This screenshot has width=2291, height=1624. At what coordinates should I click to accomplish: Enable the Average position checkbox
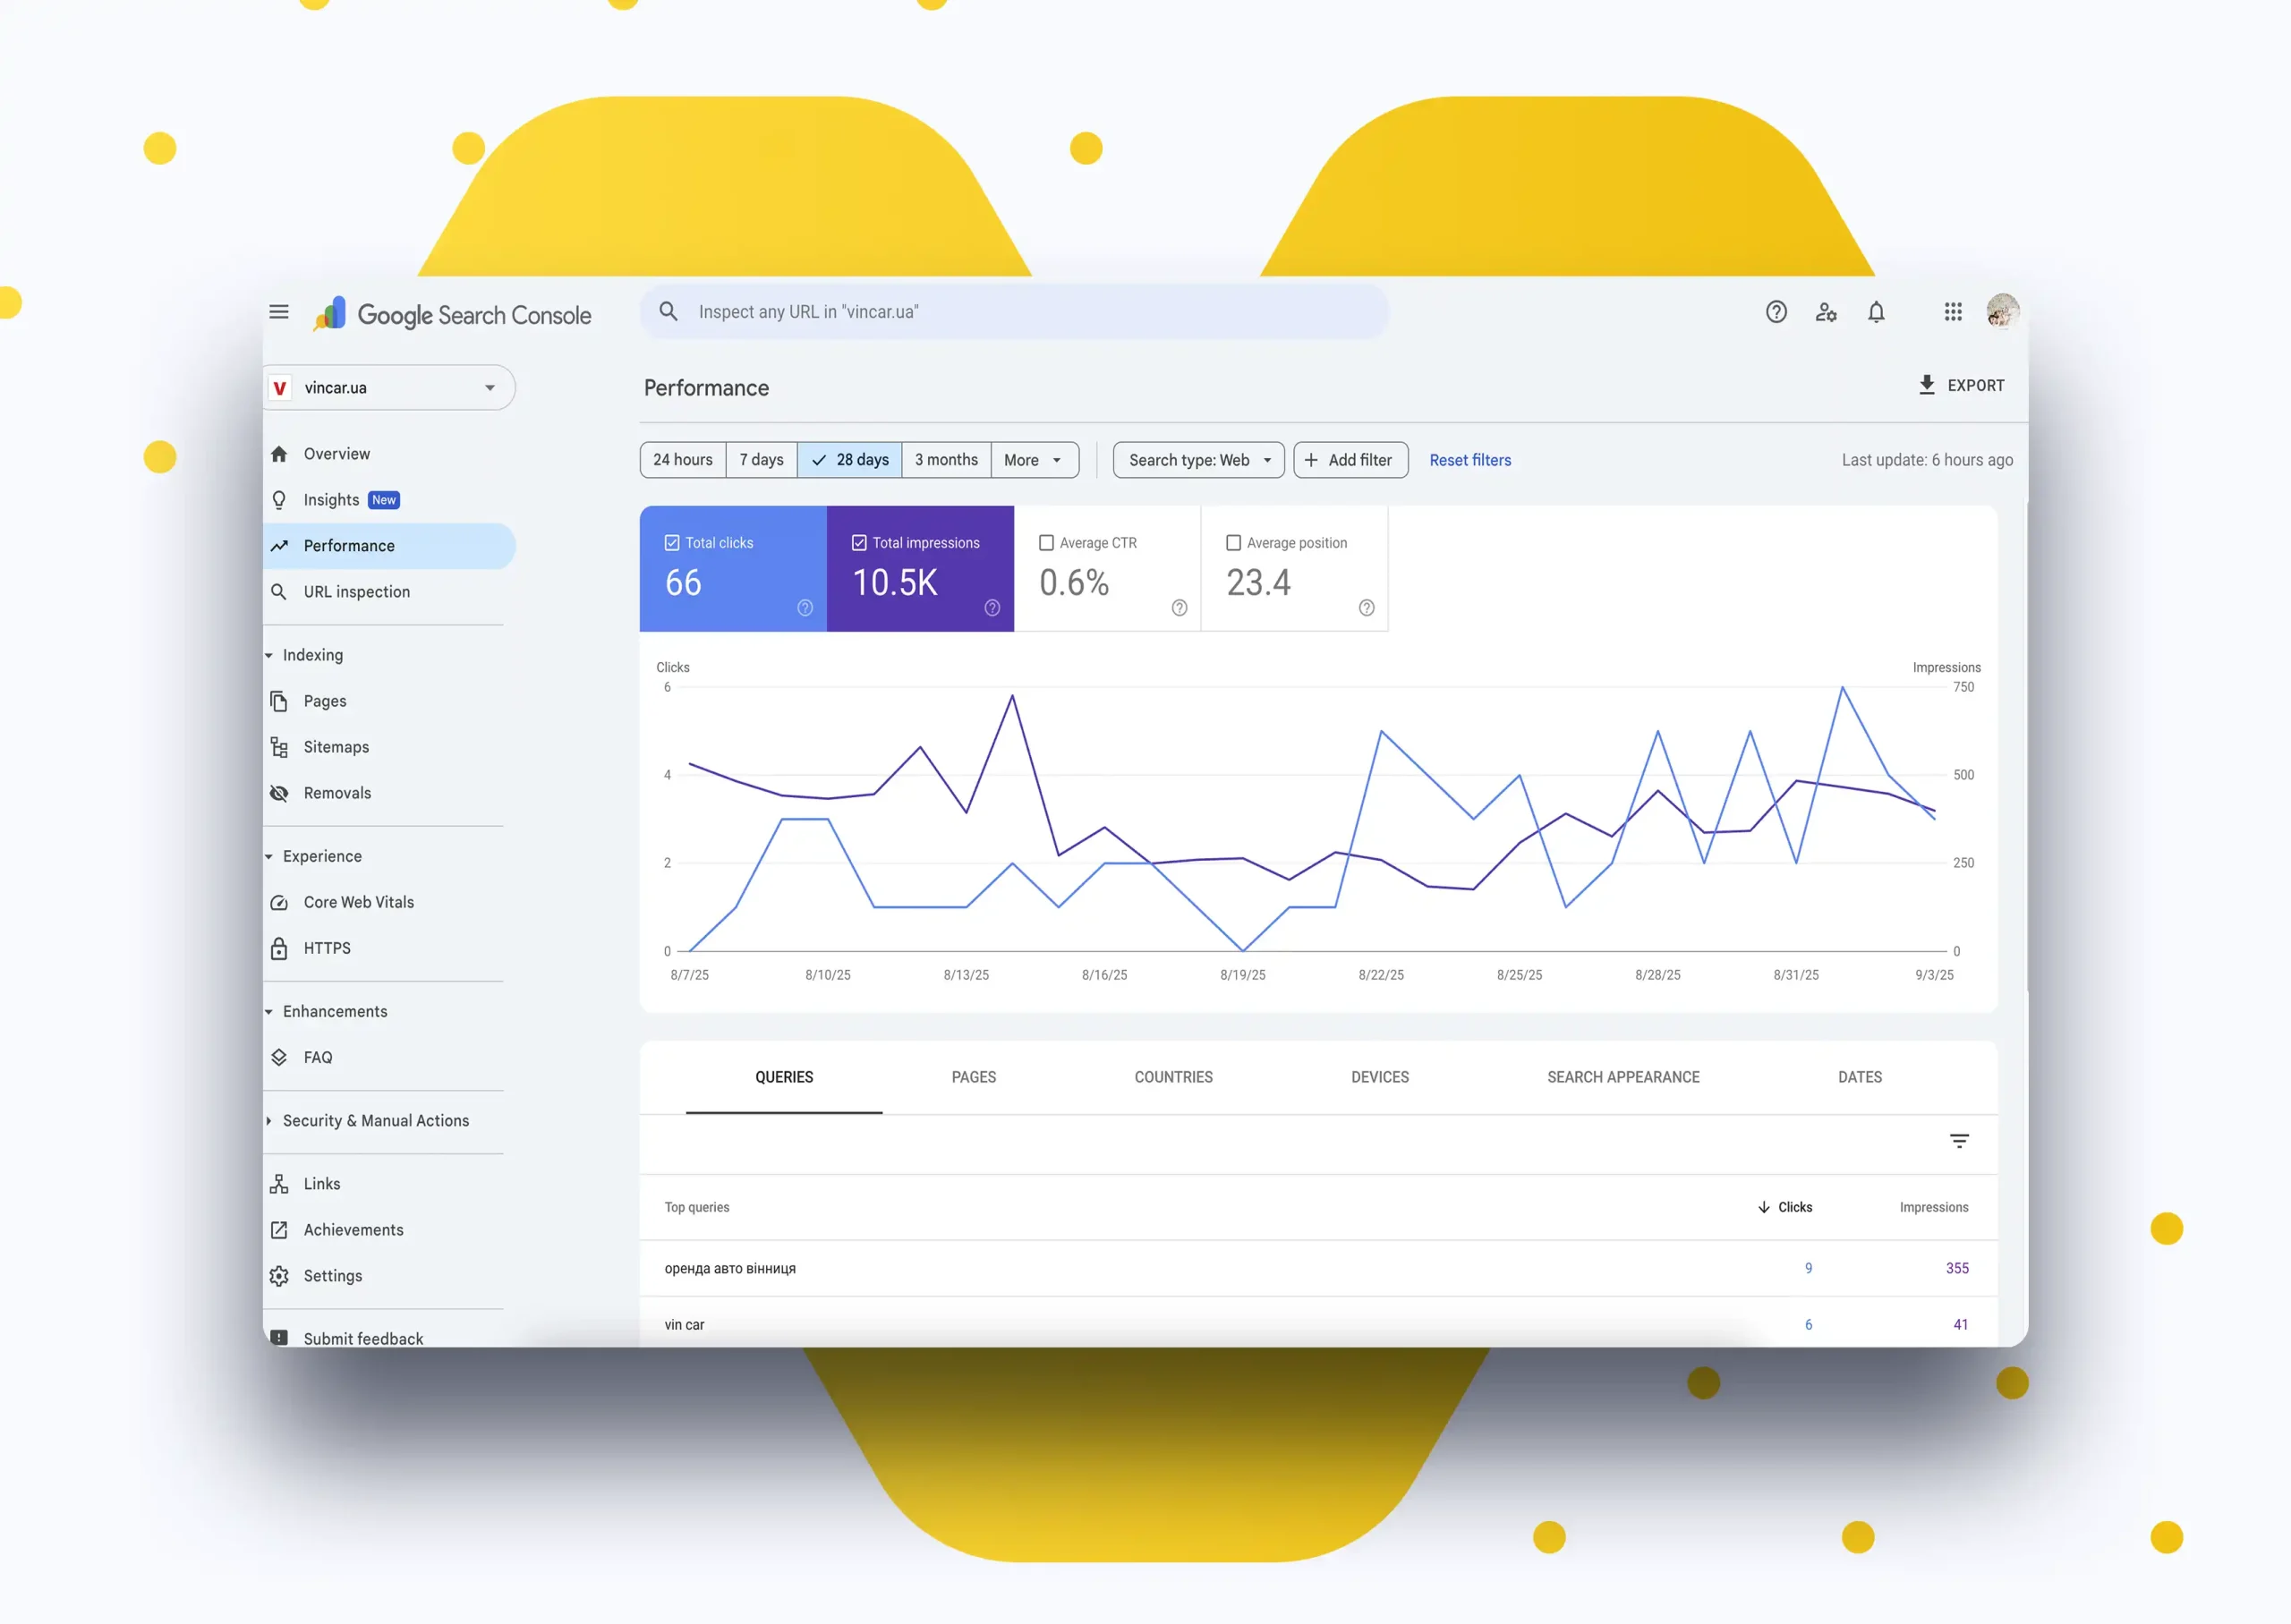1233,543
